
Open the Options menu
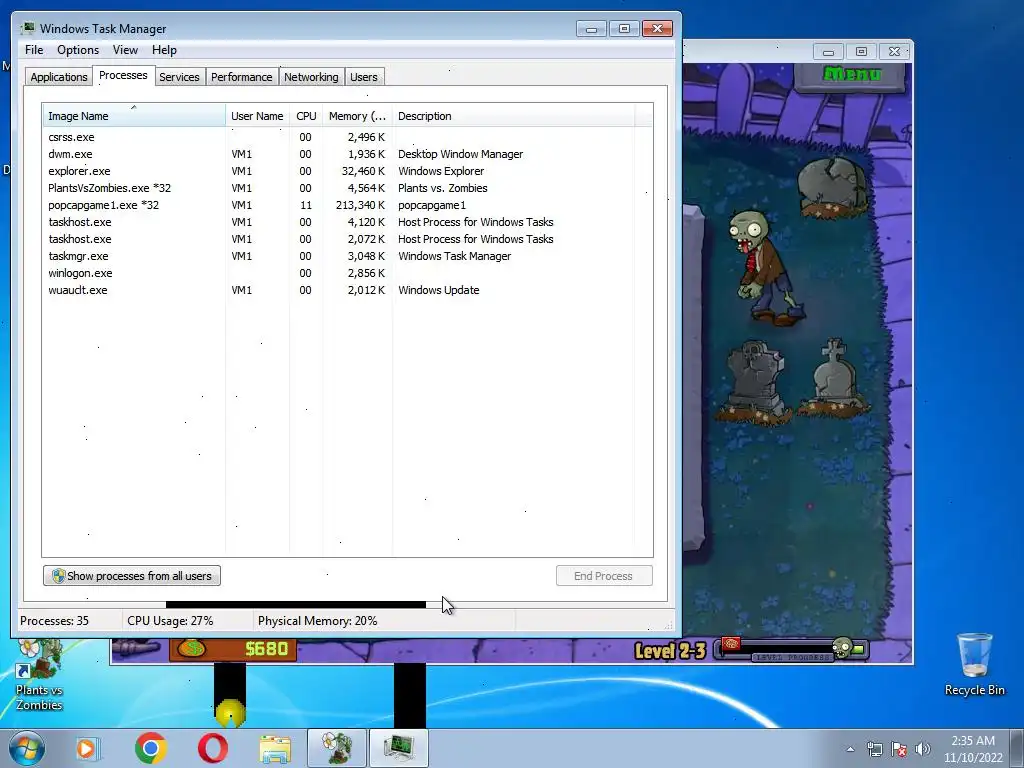pyautogui.click(x=78, y=50)
